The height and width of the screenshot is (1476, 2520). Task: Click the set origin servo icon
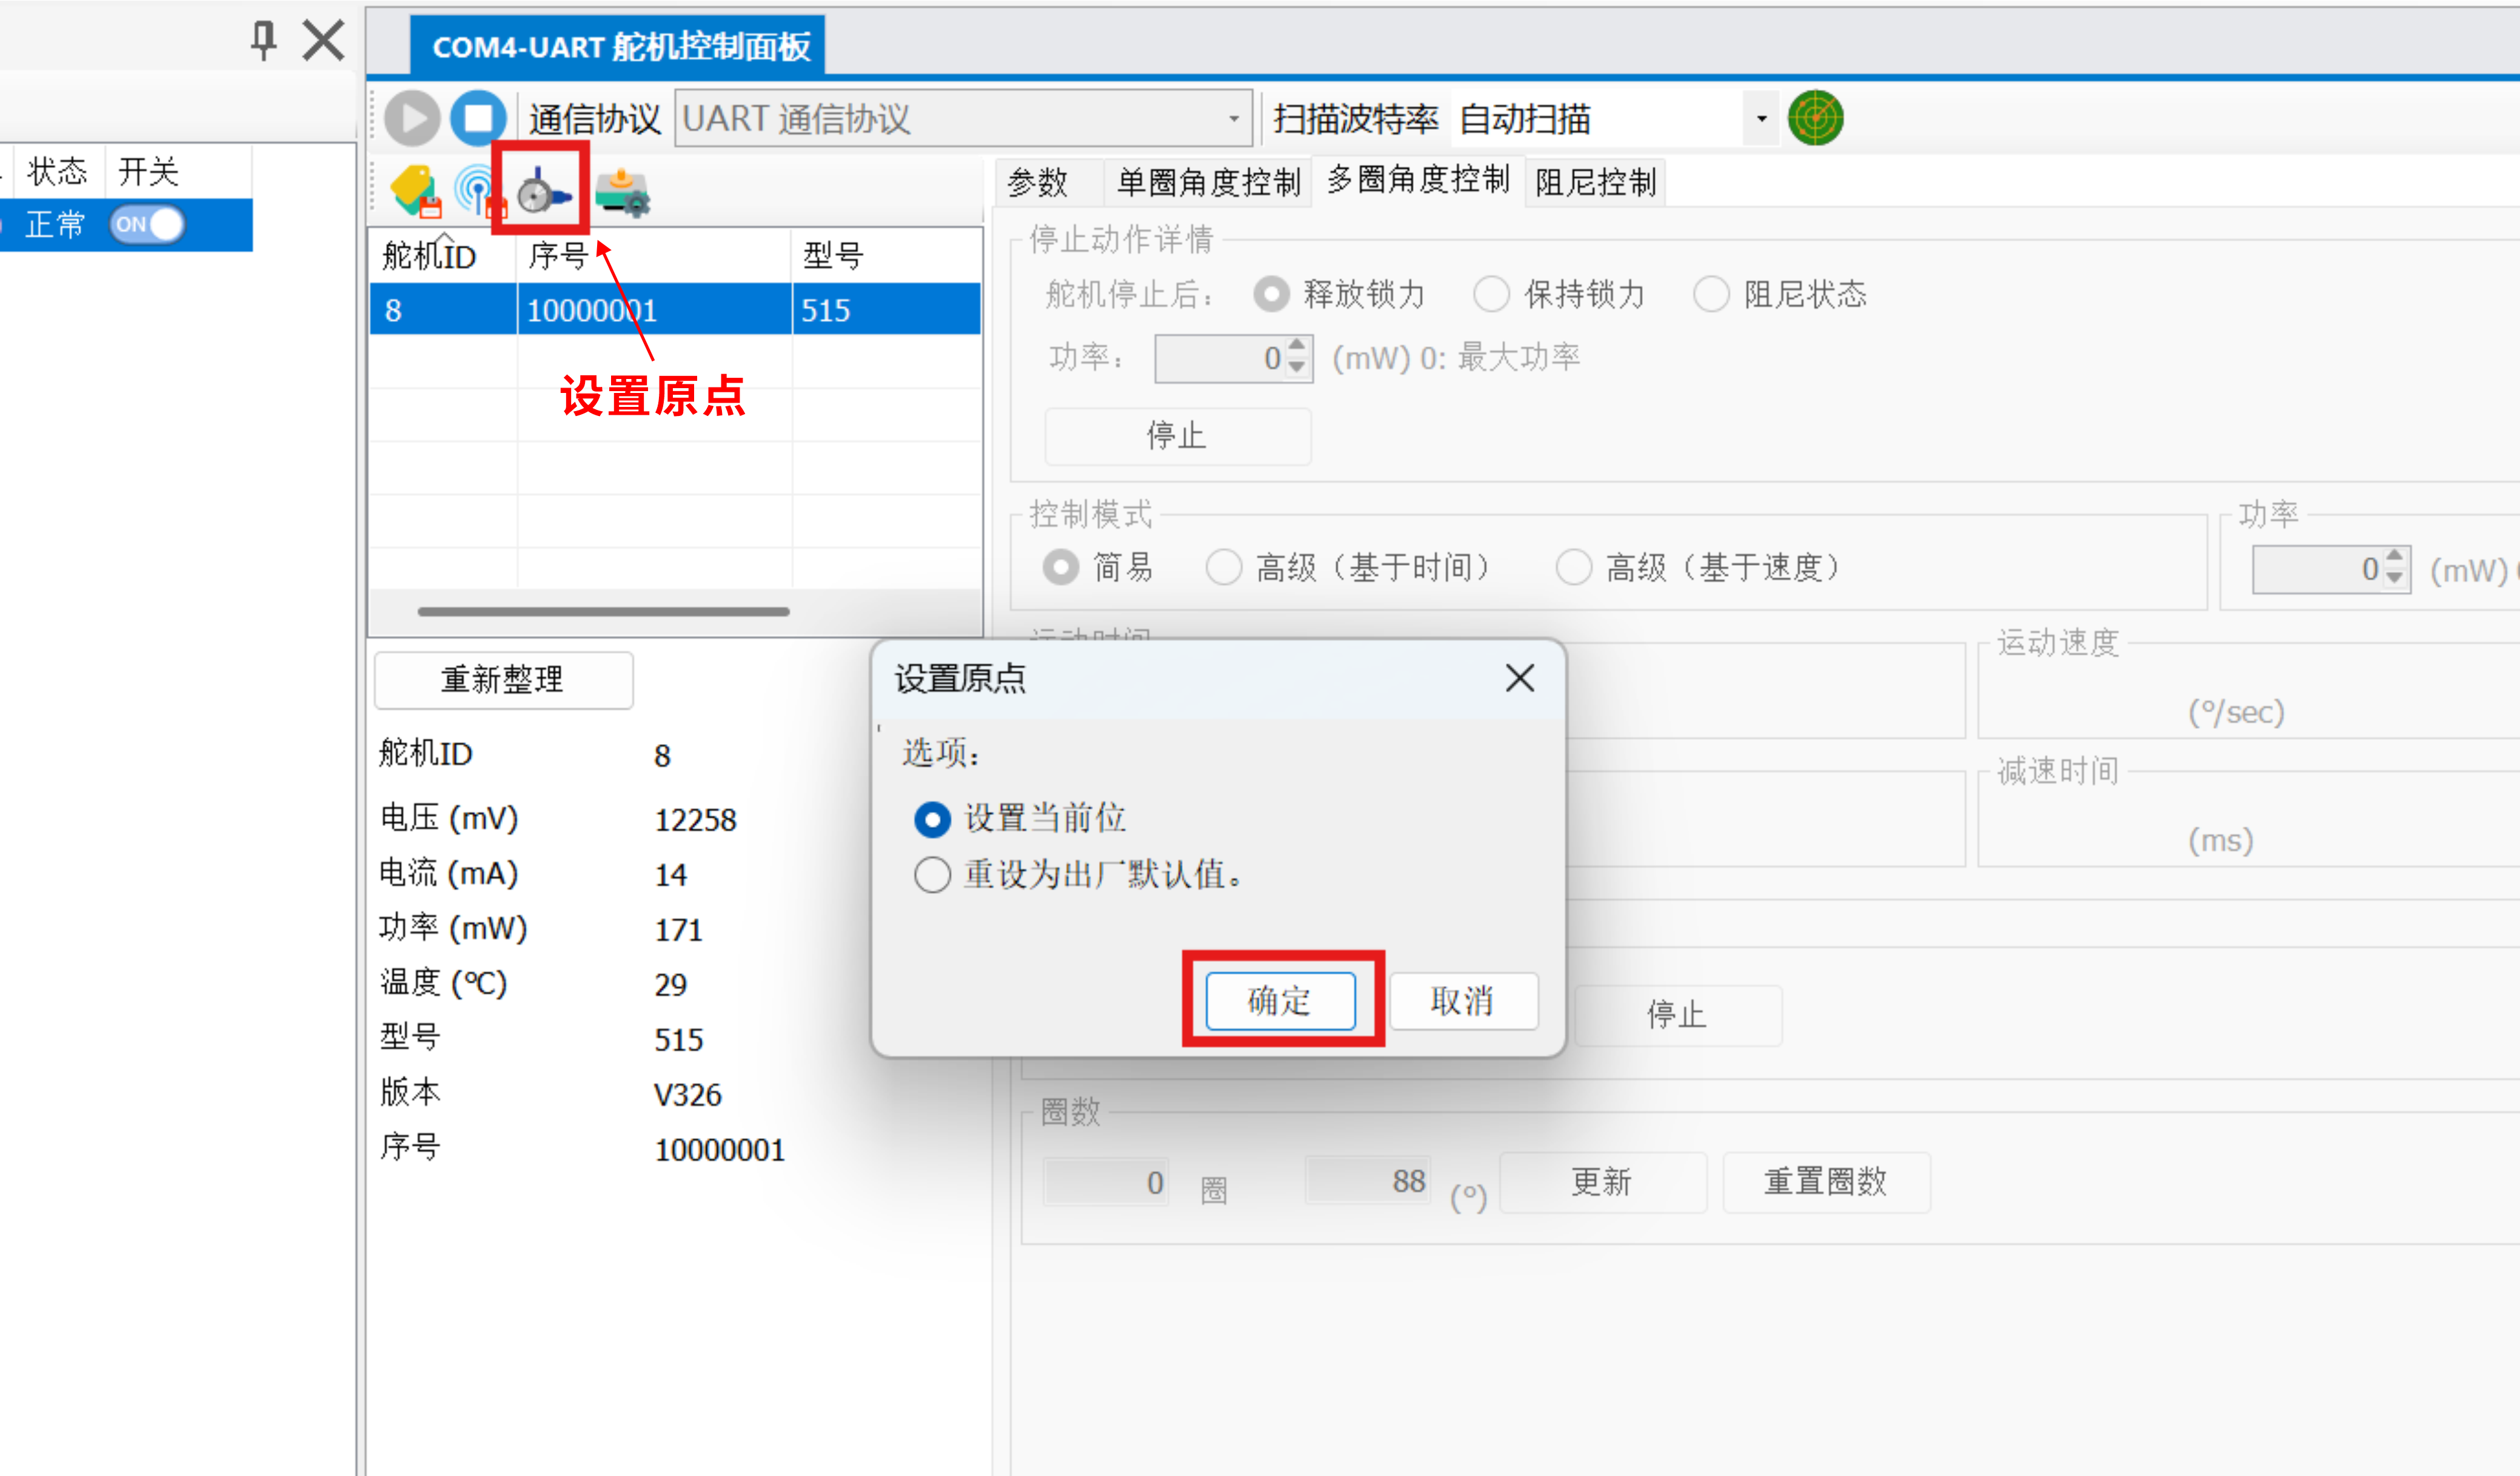click(542, 190)
